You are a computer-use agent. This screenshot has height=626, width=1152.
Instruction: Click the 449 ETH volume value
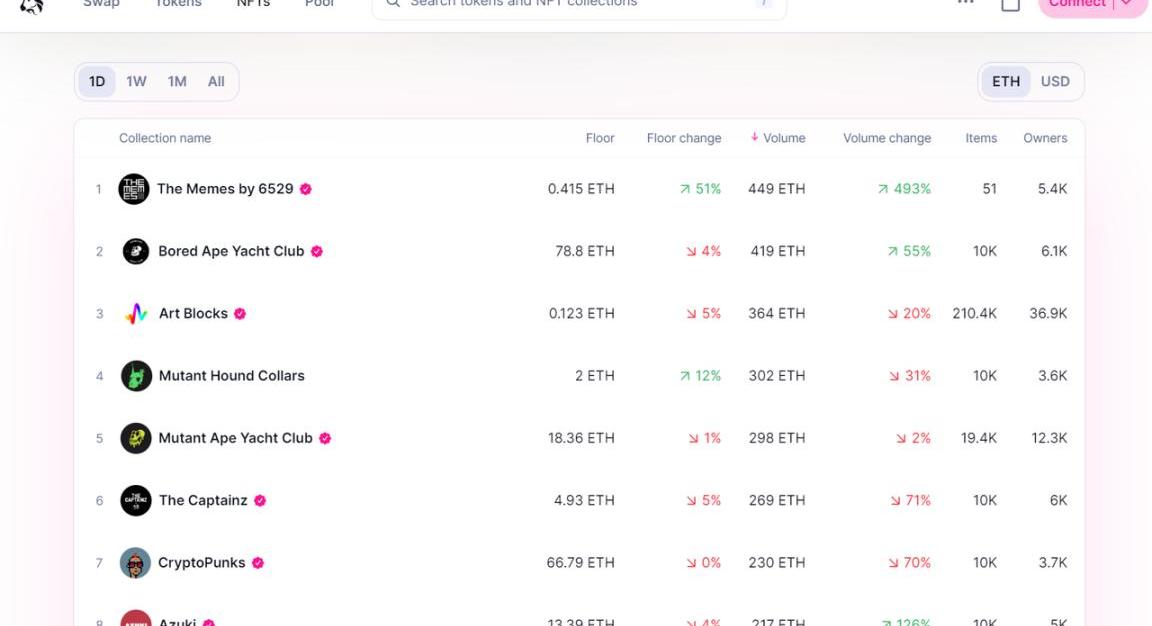point(777,189)
